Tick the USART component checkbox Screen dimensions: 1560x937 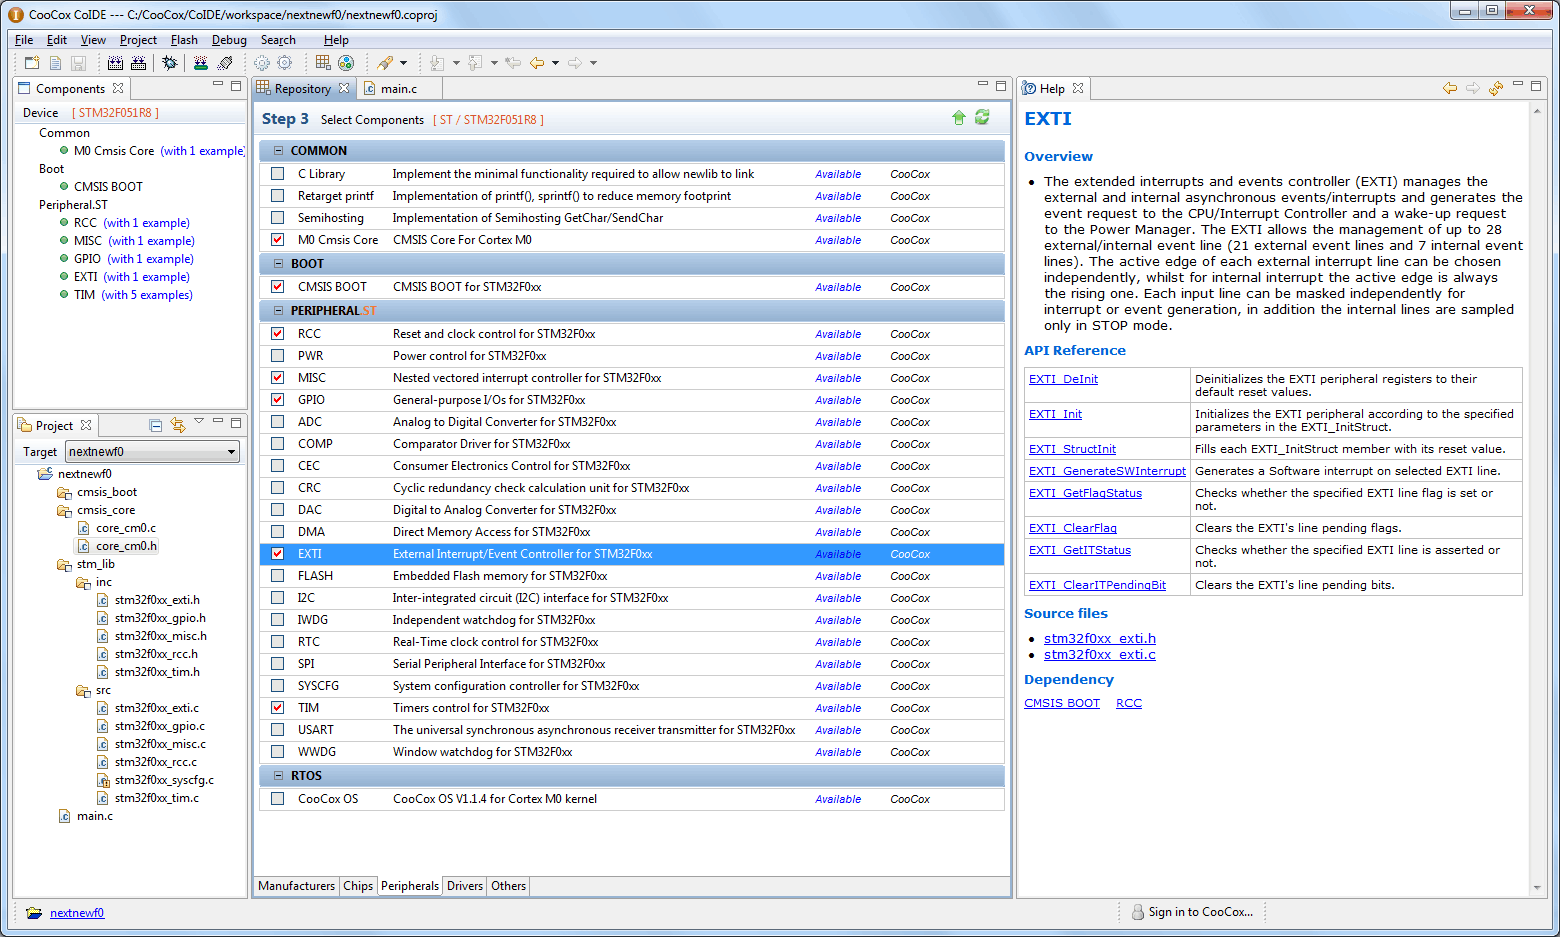coord(277,730)
